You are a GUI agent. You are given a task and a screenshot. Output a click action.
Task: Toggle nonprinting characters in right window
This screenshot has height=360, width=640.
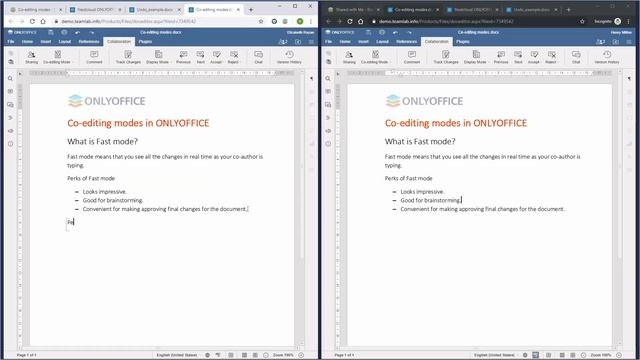[x=629, y=78]
